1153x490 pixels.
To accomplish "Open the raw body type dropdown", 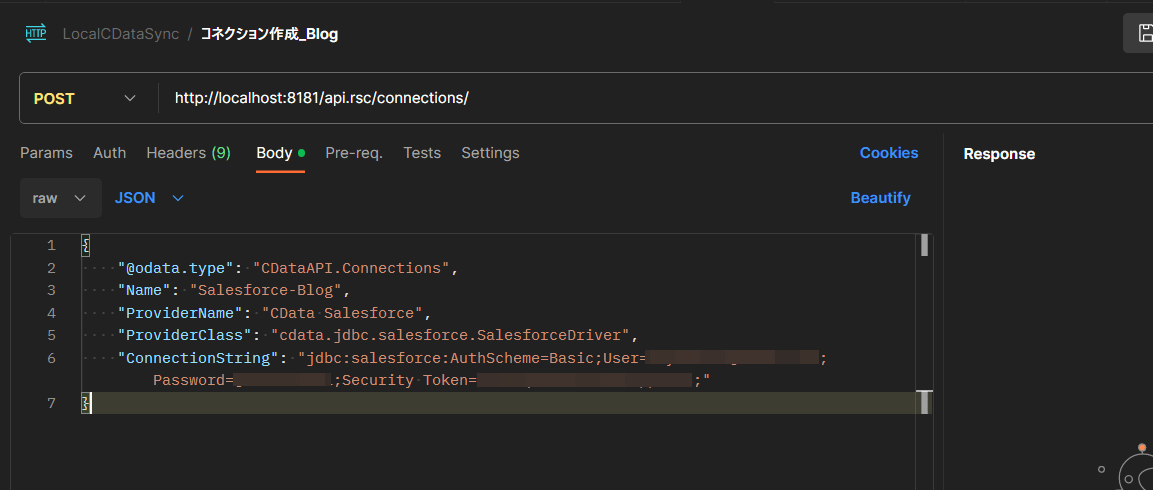I will 60,198.
